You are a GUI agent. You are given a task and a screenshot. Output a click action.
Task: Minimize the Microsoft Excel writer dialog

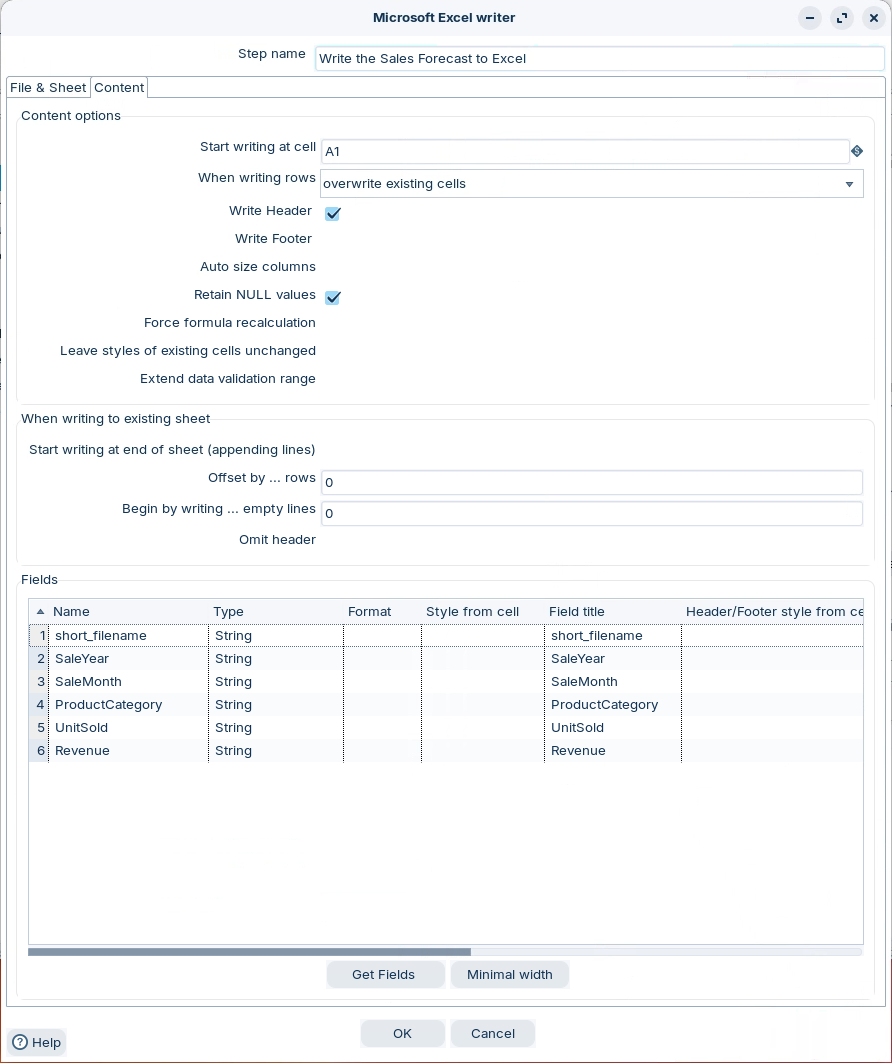point(810,18)
